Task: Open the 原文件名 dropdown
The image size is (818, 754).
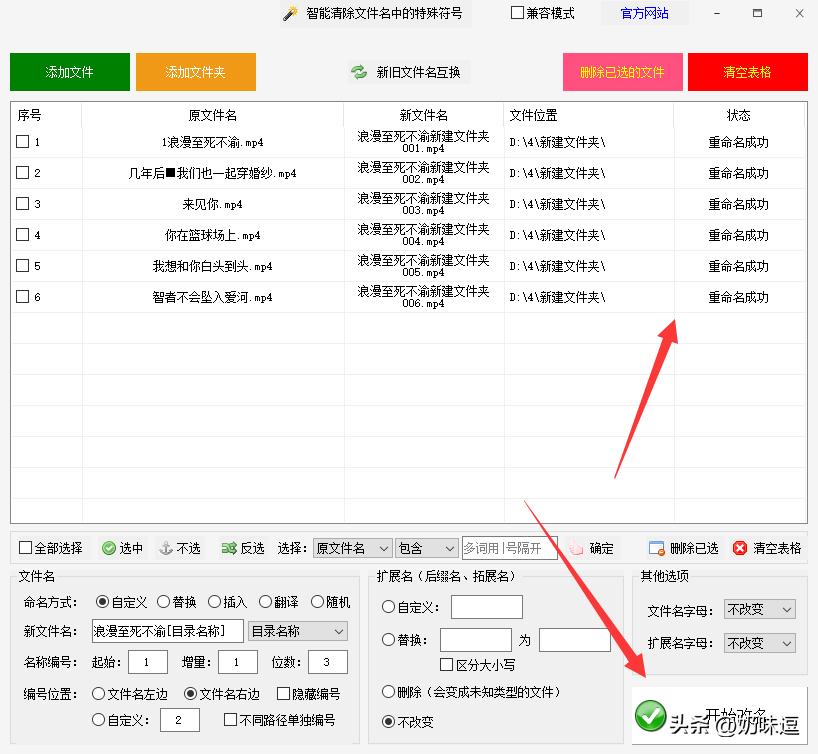Action: coord(349,547)
